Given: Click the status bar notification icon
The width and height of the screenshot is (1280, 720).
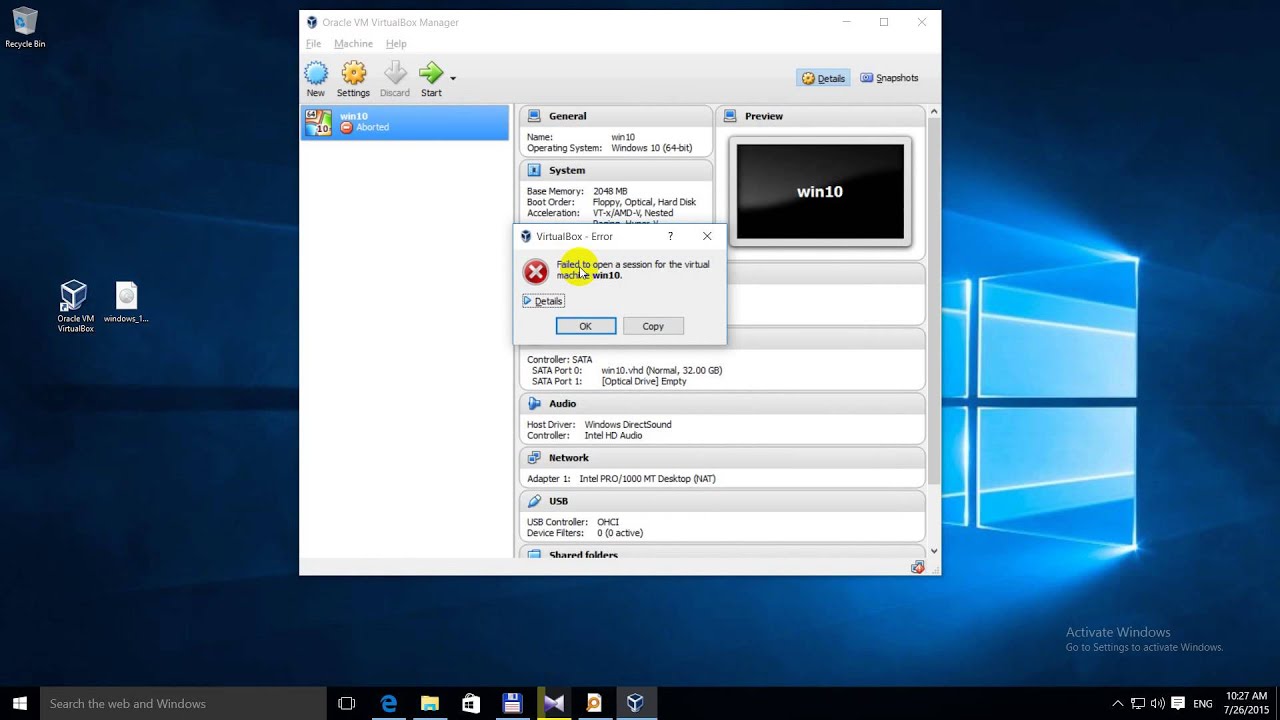Looking at the screenshot, I should click(x=918, y=567).
